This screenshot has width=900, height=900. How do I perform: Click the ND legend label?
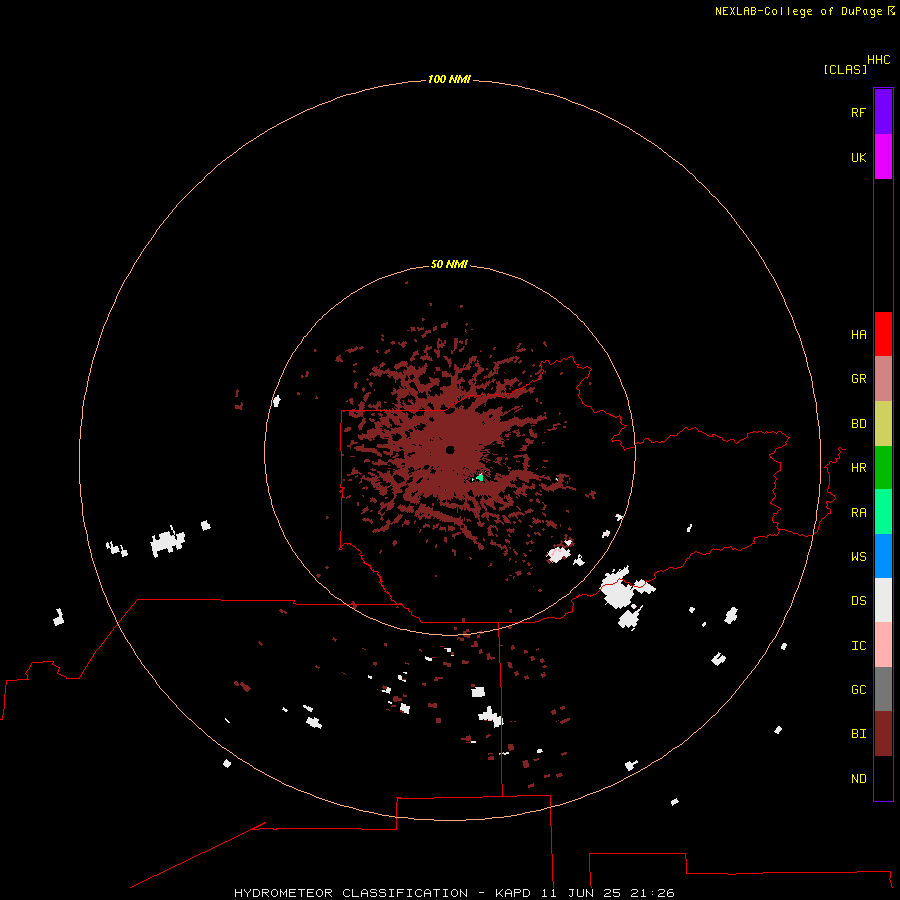859,779
